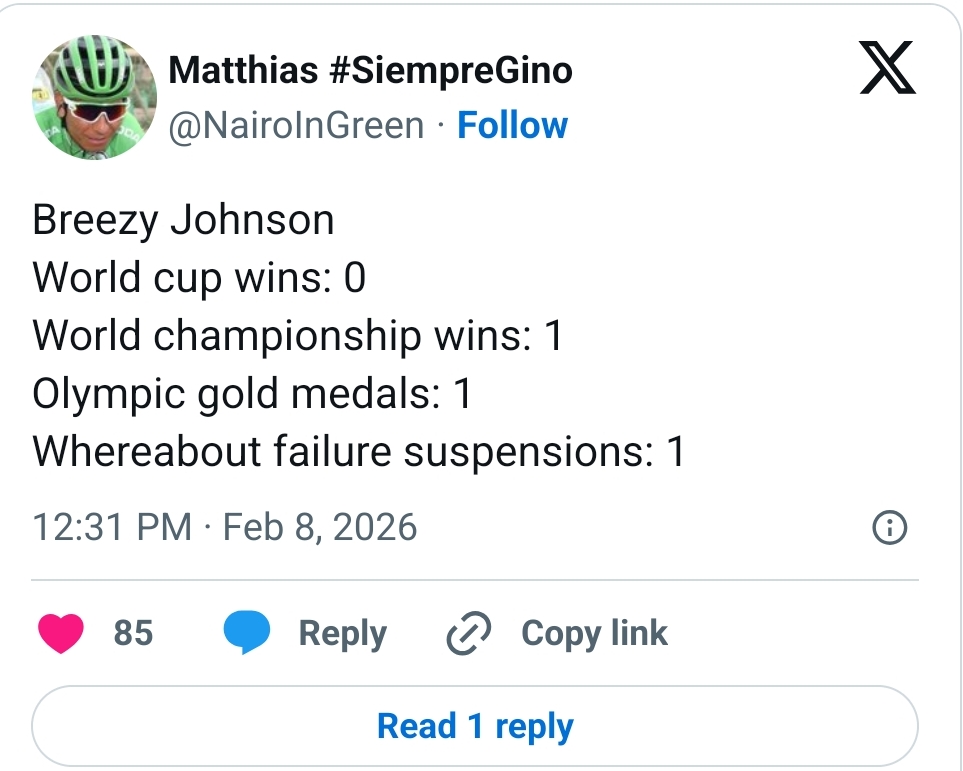Click the chain link copy icon

tap(467, 633)
